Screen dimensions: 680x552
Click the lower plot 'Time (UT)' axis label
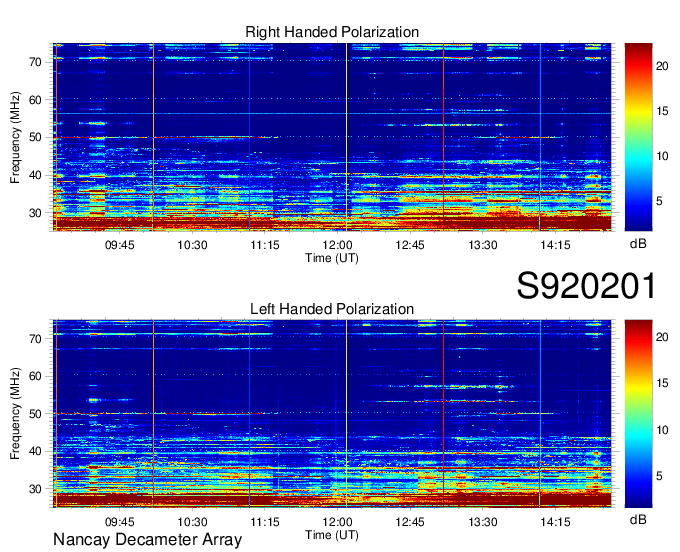[332, 535]
